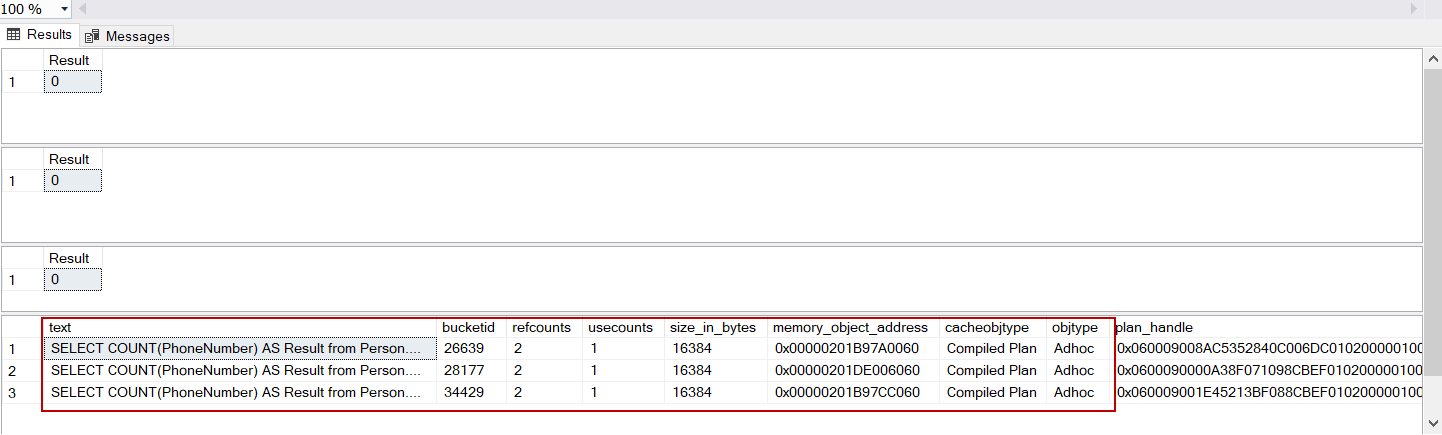Open the Messages tab
This screenshot has height=435, width=1442.
click(x=127, y=36)
